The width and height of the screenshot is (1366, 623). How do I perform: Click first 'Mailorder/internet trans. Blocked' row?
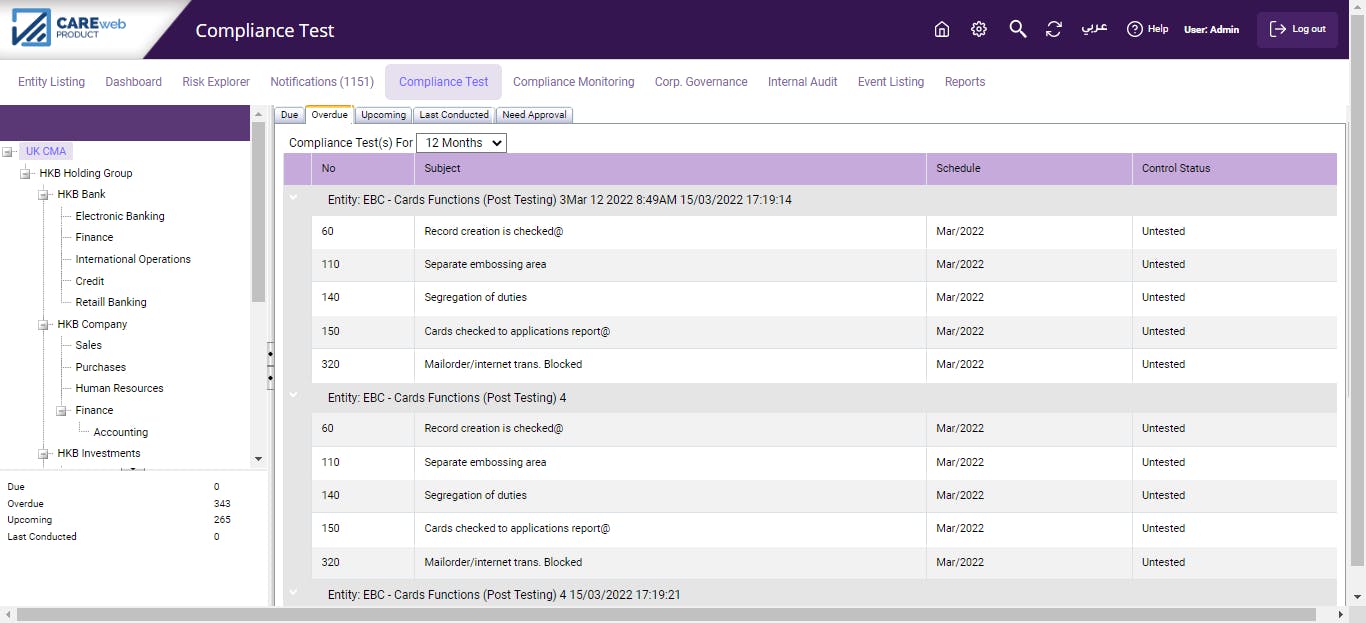[x=824, y=365]
